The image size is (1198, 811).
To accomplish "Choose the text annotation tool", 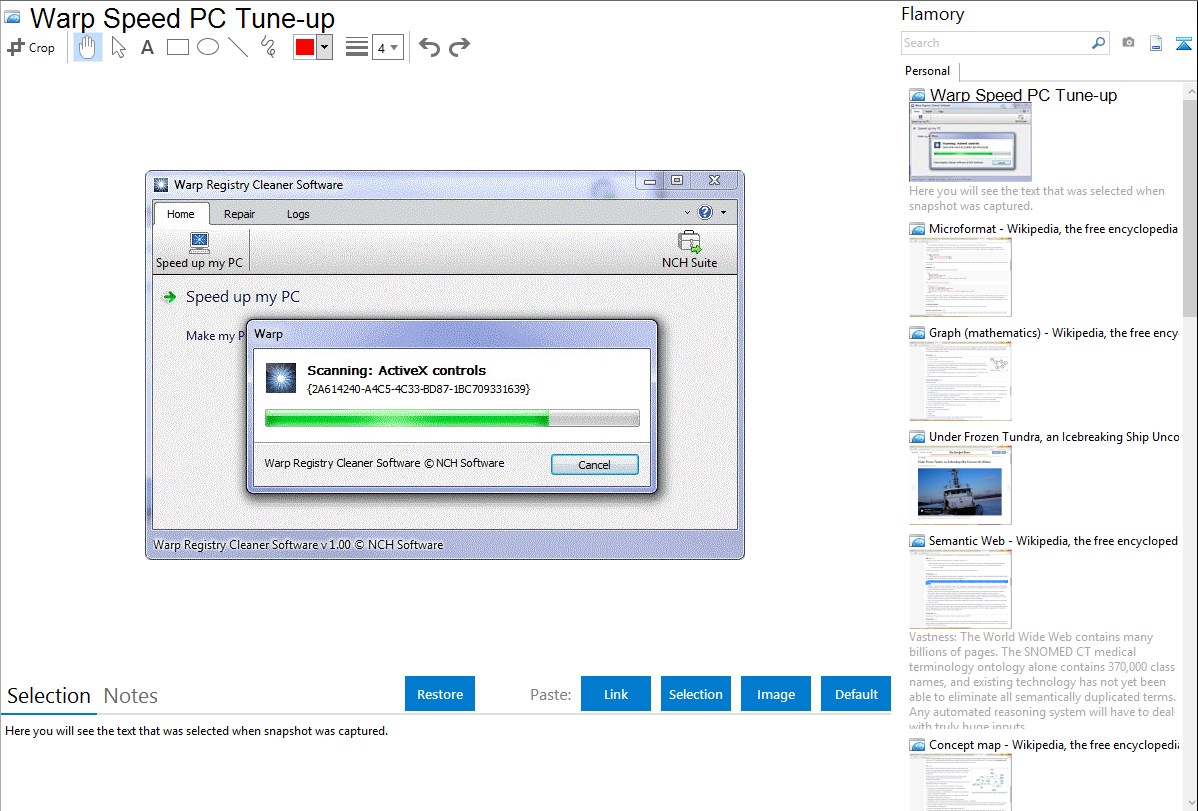I will [x=147, y=47].
